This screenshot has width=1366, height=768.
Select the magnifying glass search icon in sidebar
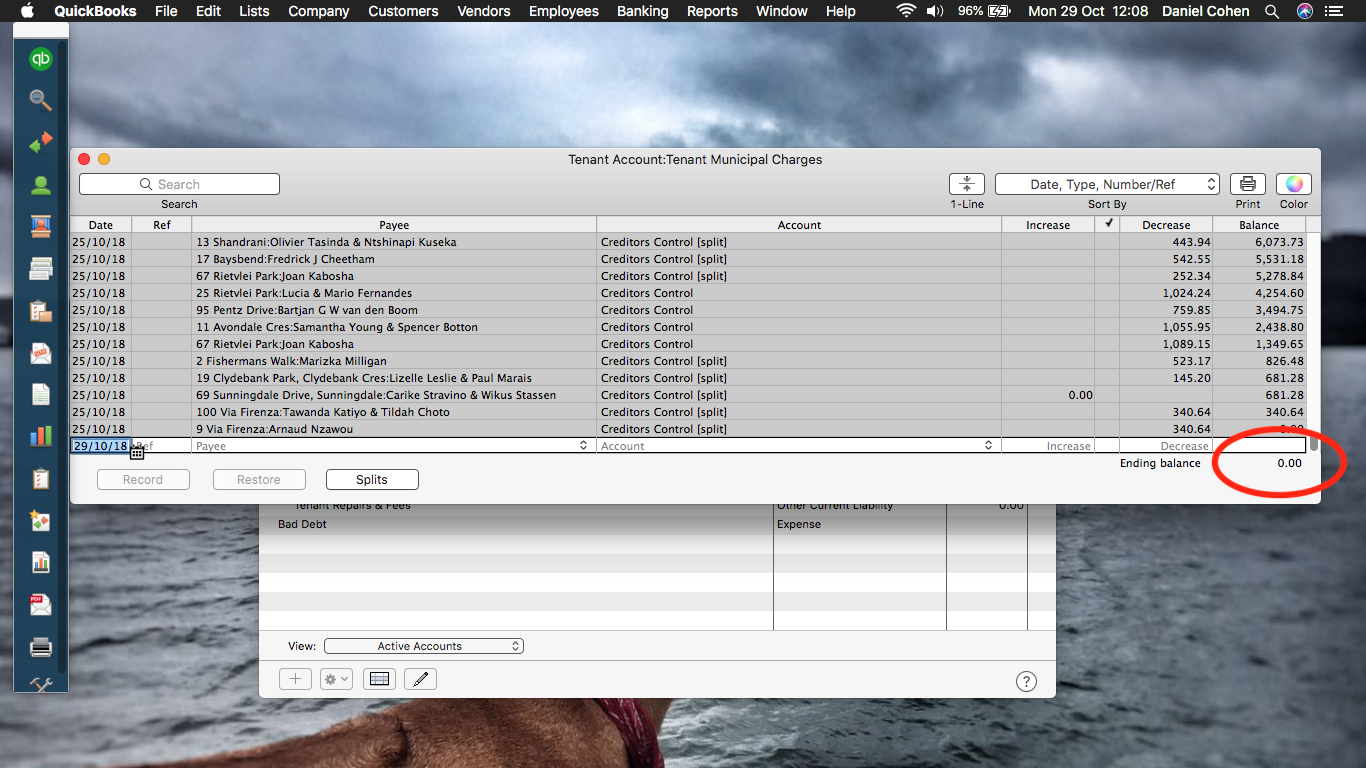point(40,100)
